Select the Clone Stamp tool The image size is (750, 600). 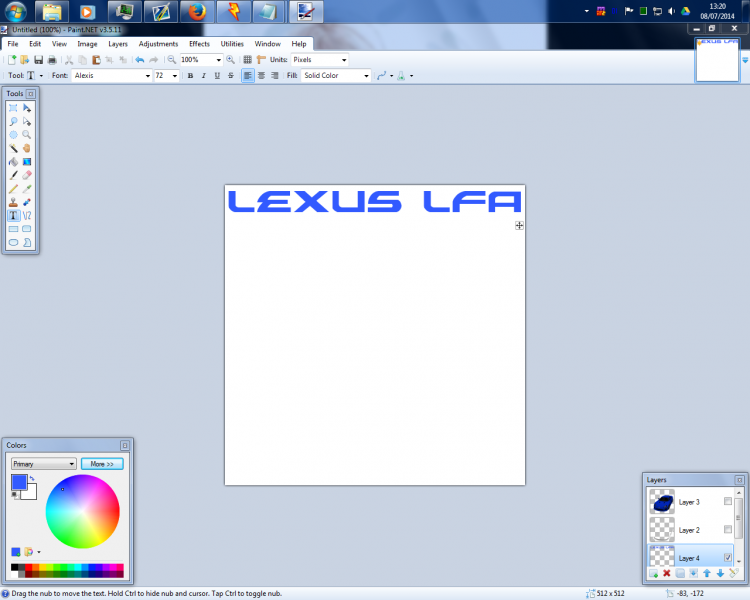[13, 202]
